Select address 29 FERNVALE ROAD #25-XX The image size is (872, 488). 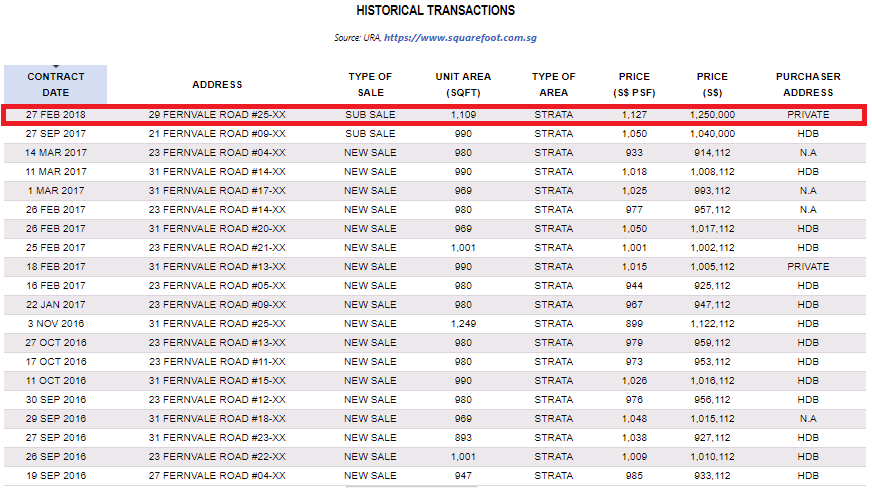point(217,114)
